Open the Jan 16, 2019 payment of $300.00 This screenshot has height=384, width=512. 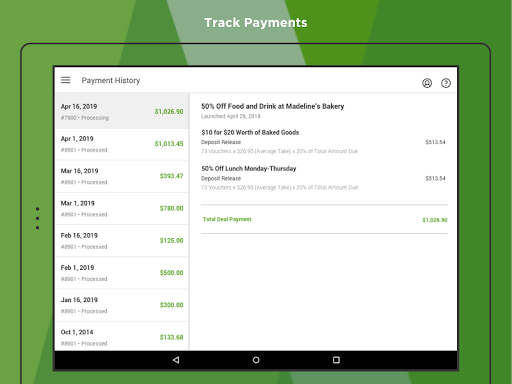[x=122, y=305]
